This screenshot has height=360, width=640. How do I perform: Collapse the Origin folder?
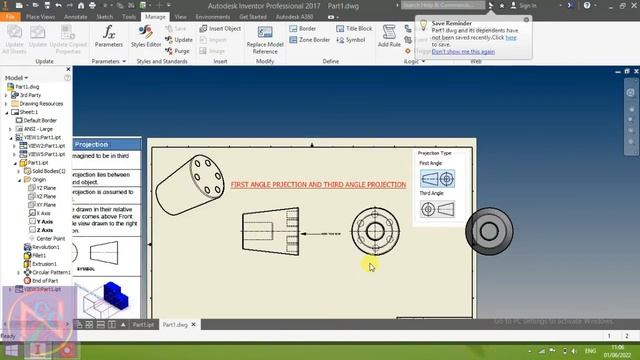click(x=19, y=180)
